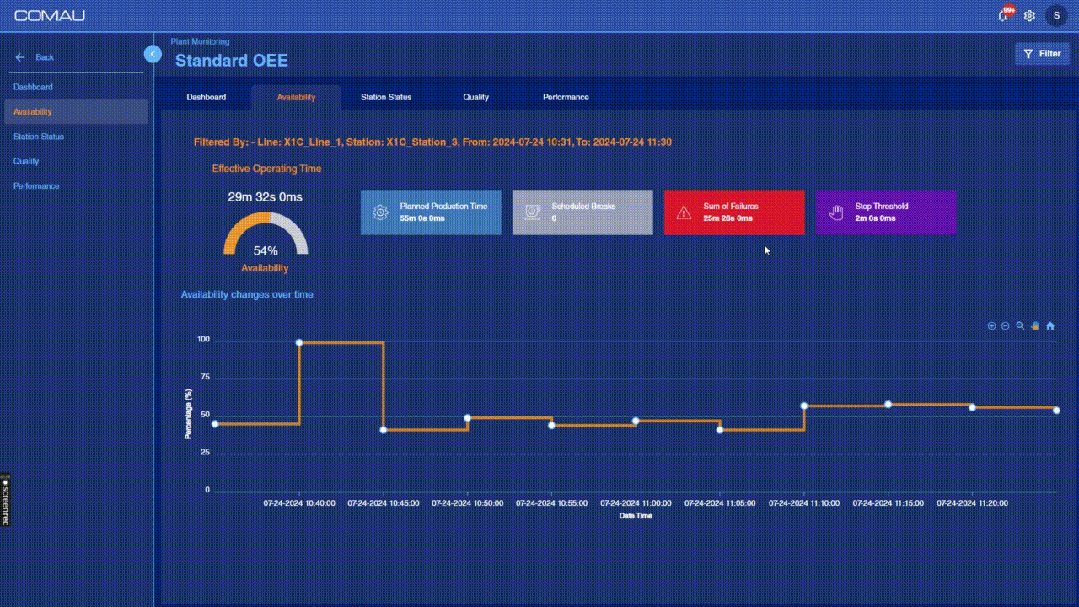Click the red Sum of Failures card
Viewport: 1079px width, 607px height.
click(x=733, y=212)
